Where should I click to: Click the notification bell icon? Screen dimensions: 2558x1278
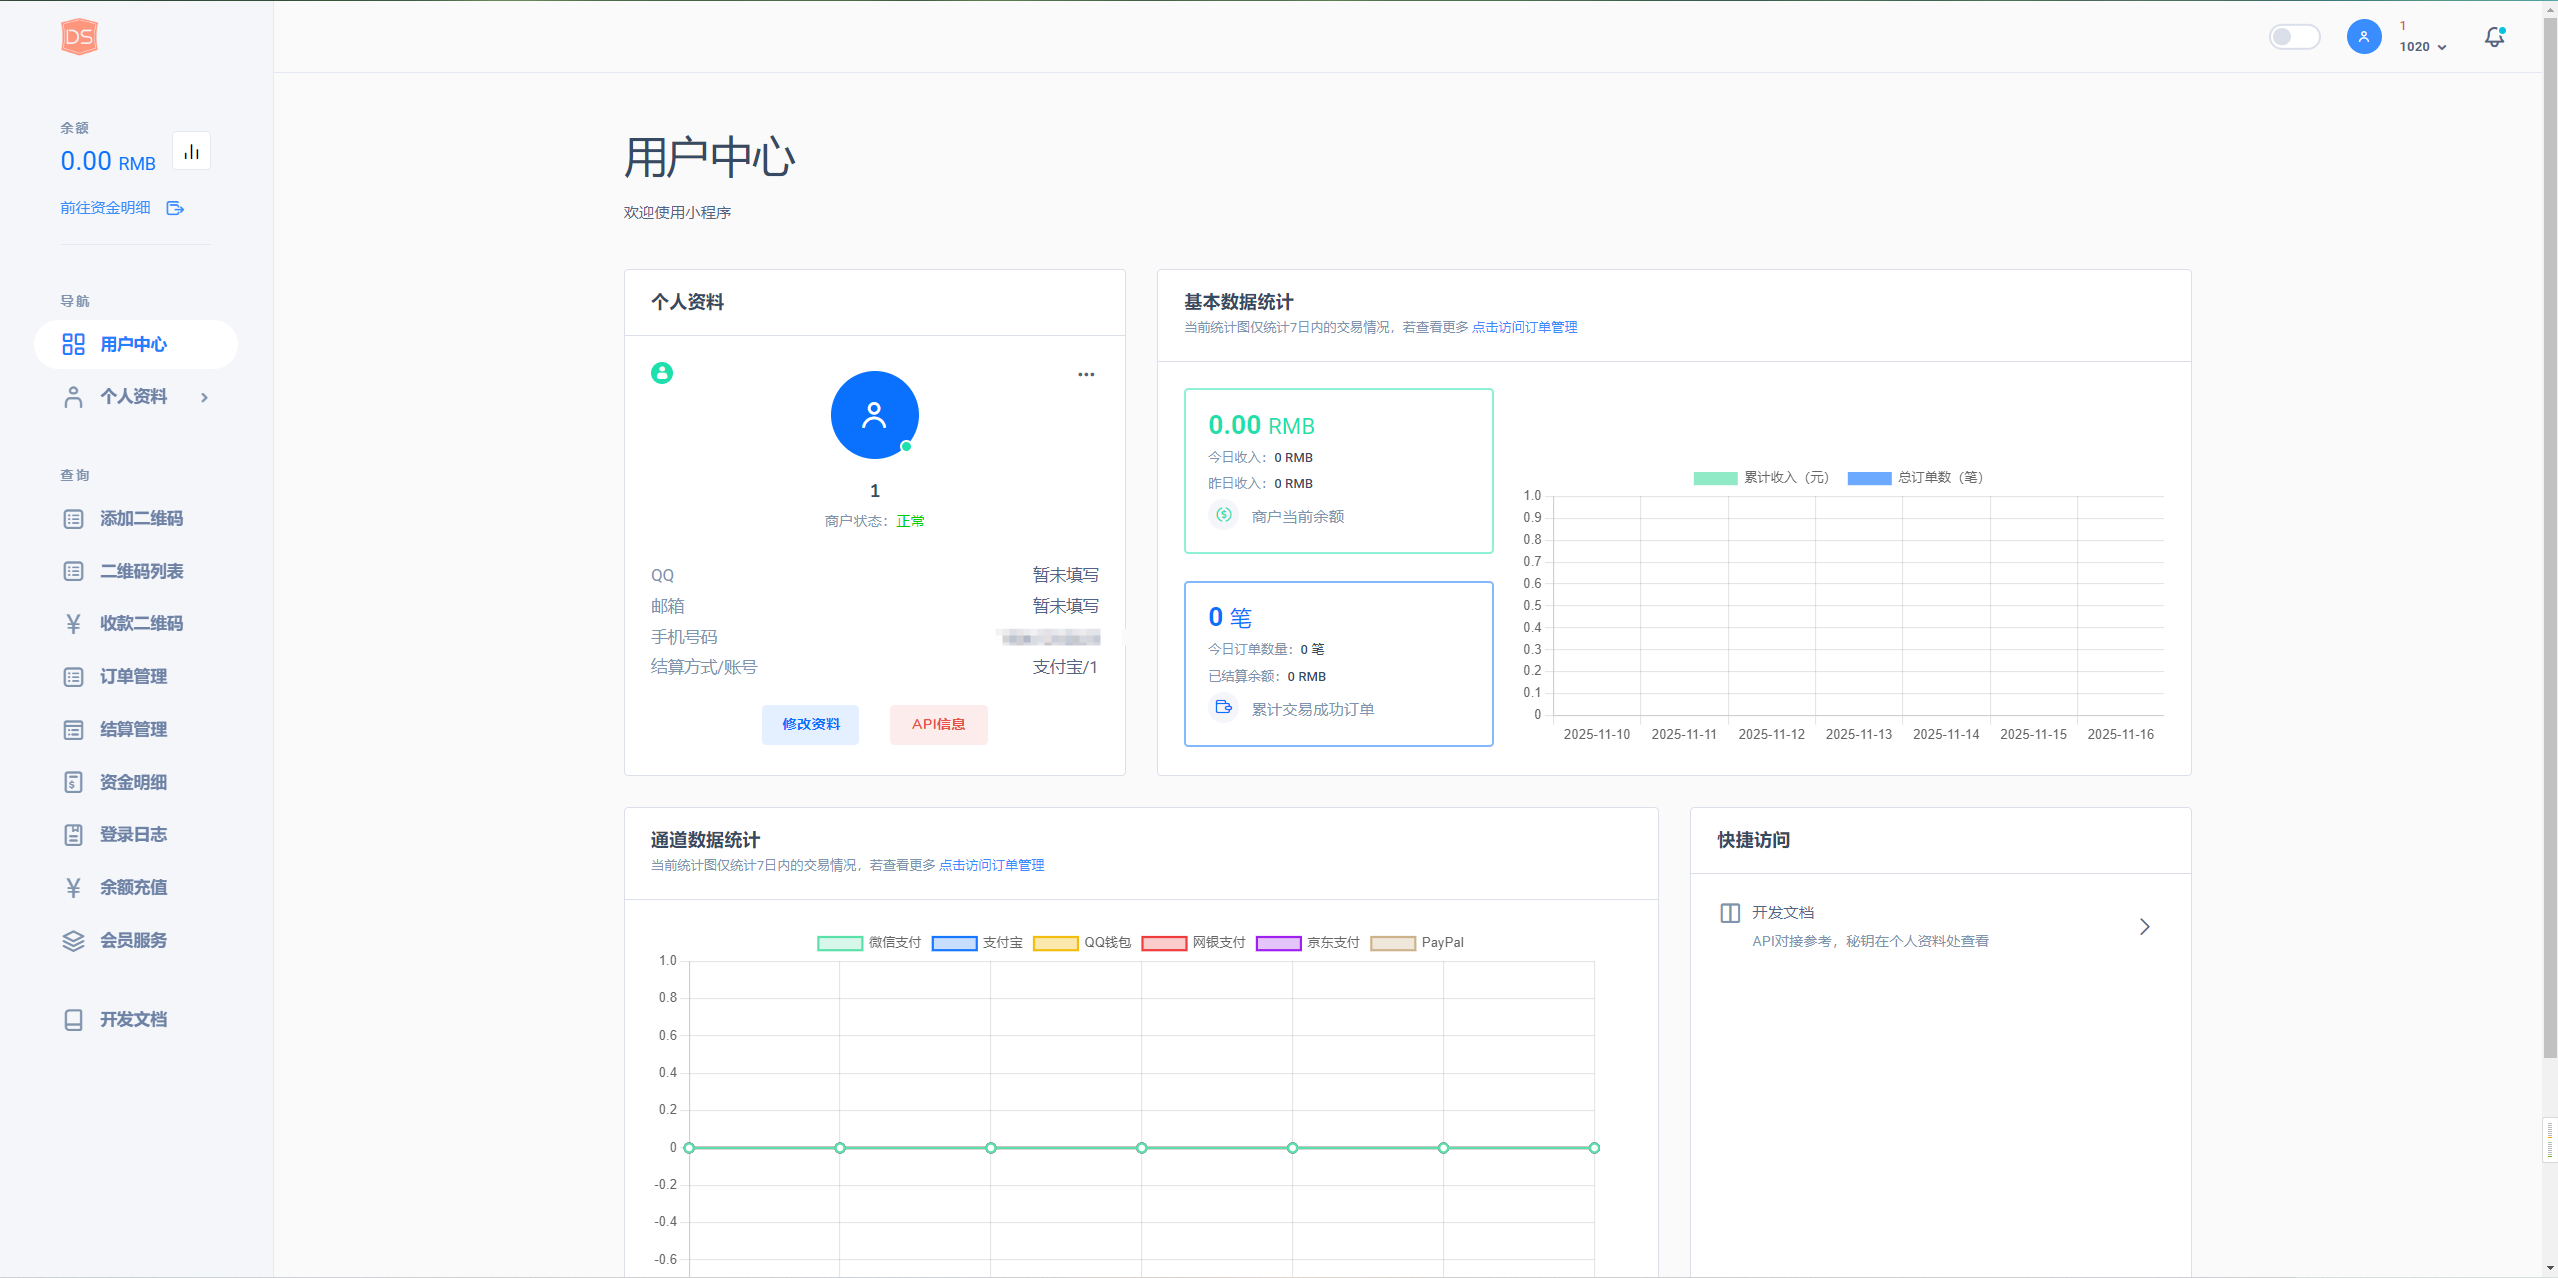(2494, 37)
